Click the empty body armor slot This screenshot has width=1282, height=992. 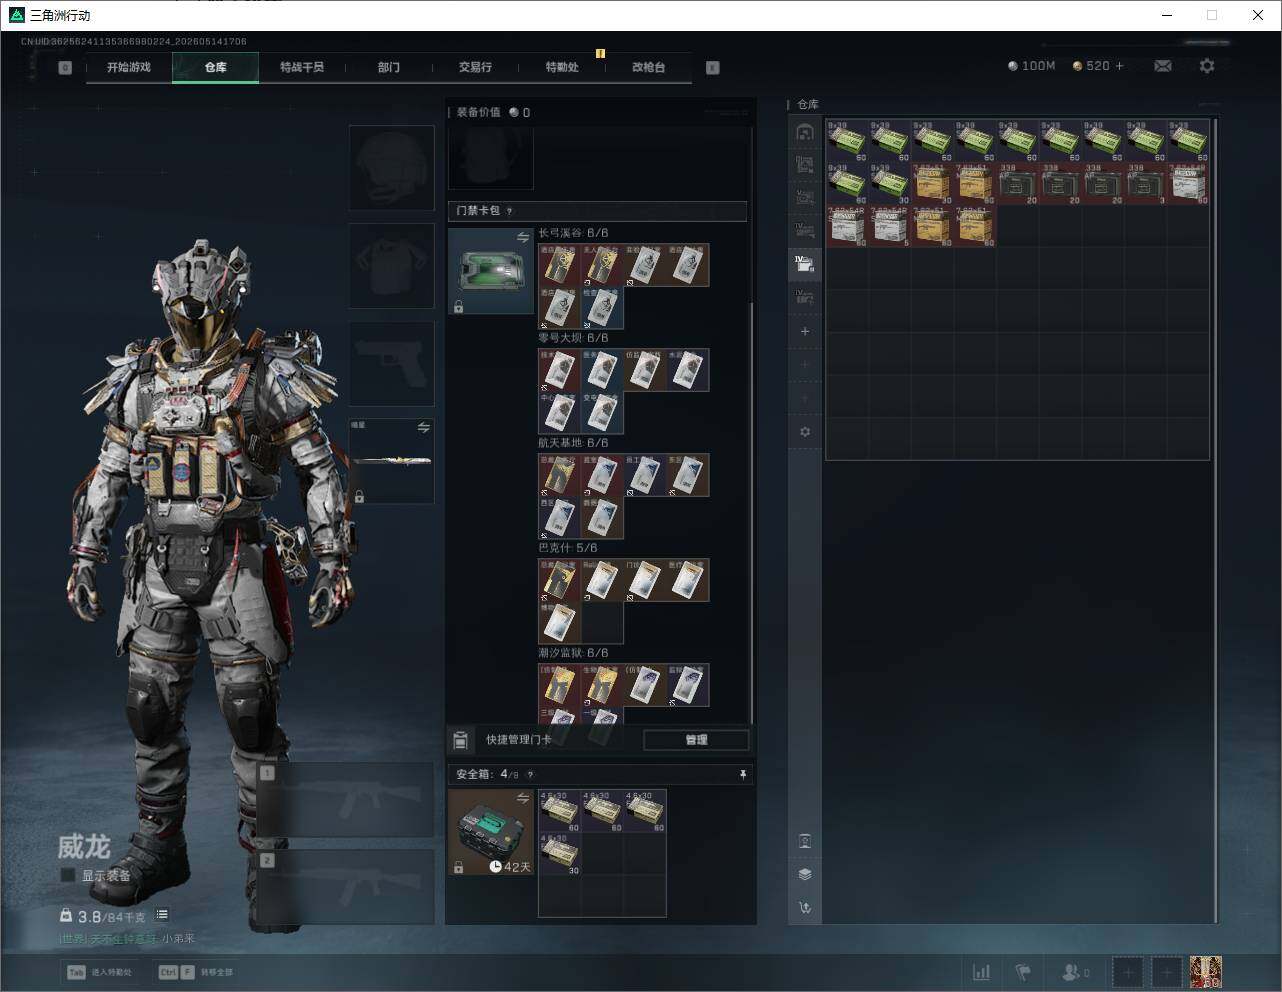coord(391,265)
